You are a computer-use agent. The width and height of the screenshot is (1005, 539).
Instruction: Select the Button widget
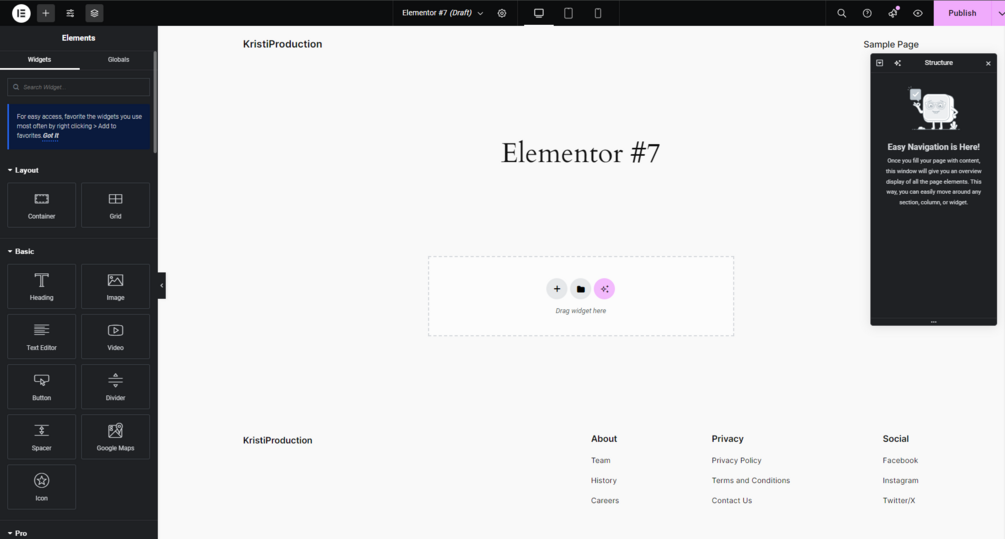coord(42,386)
